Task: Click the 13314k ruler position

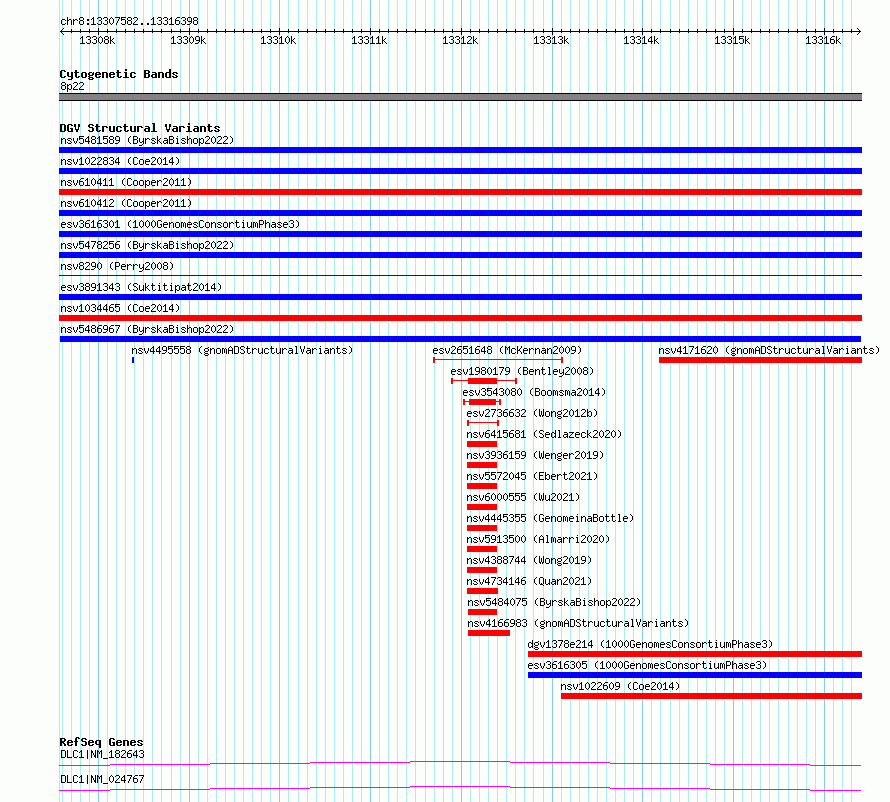Action: (641, 40)
